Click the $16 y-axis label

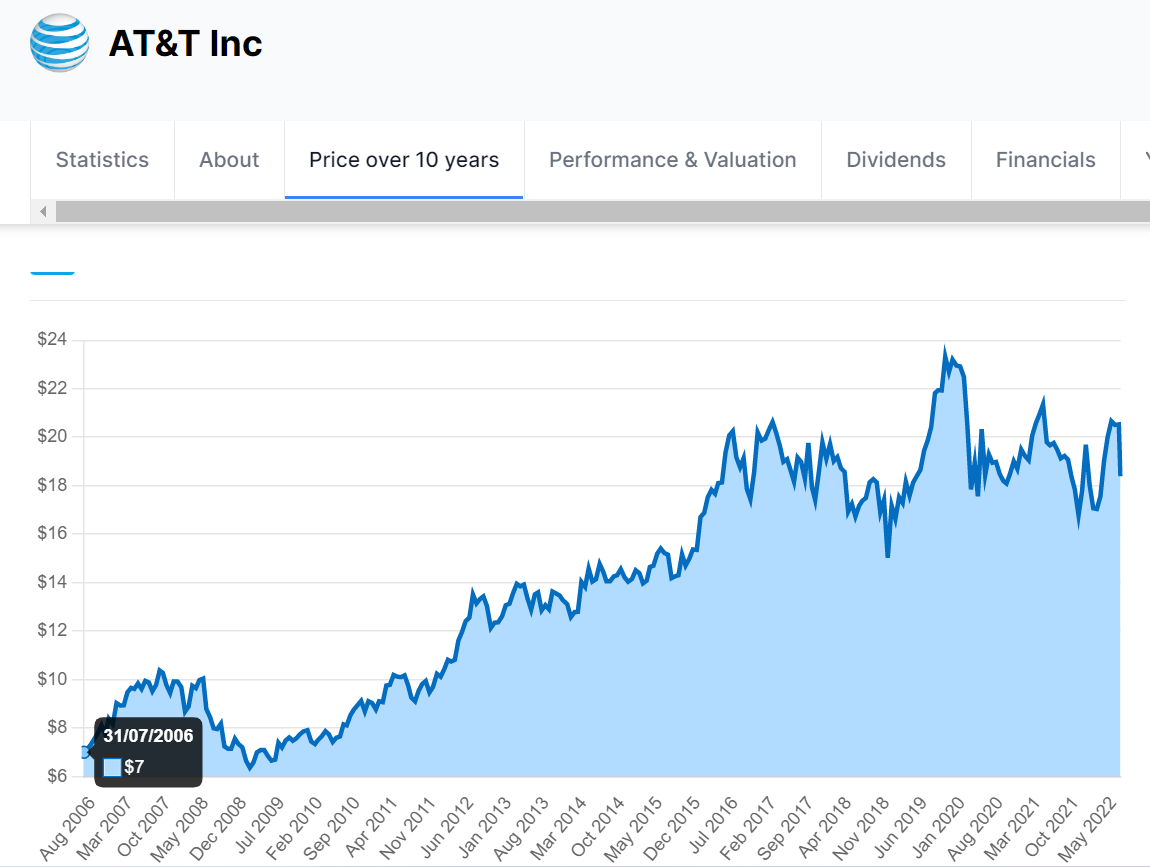52,533
